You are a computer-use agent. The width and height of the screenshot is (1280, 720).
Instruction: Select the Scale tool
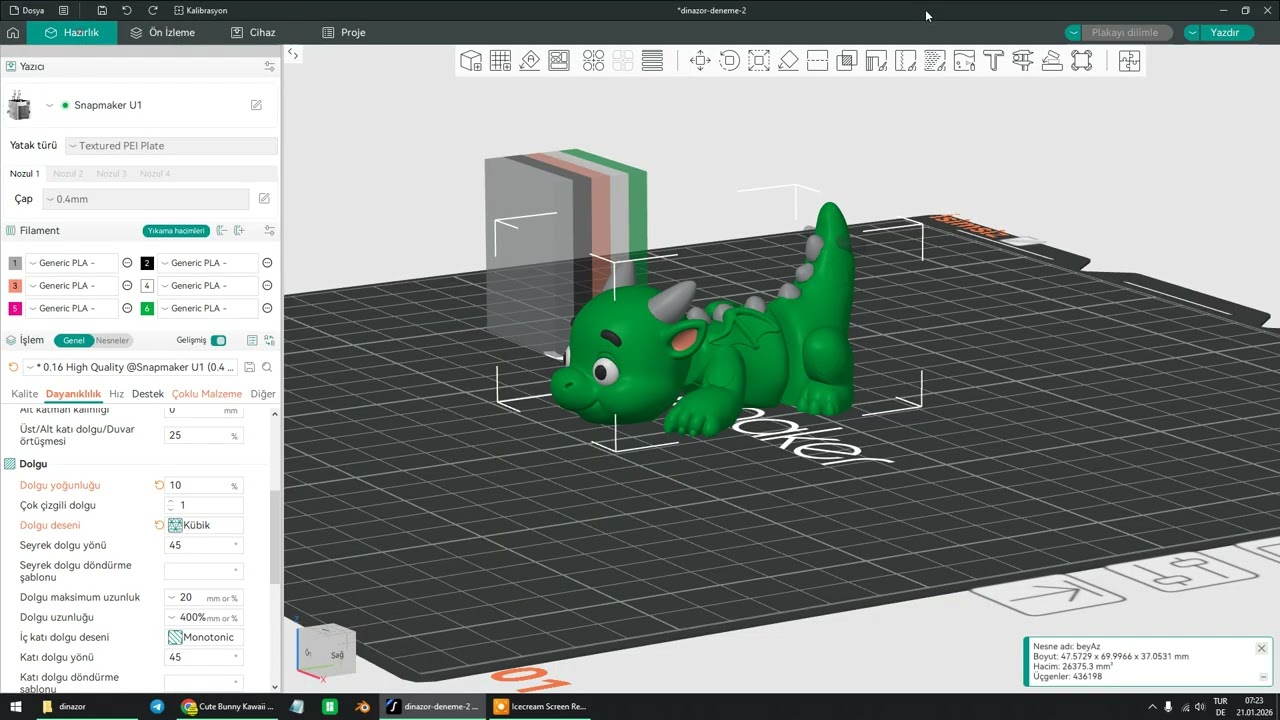(x=759, y=61)
